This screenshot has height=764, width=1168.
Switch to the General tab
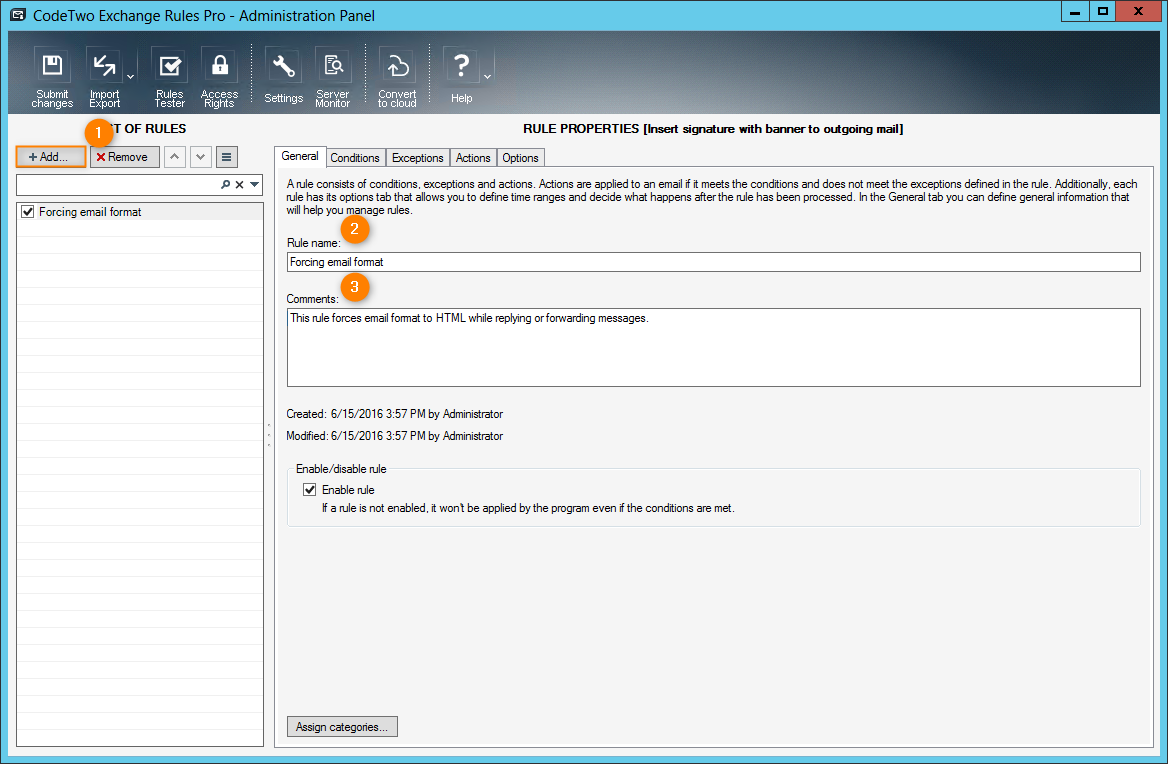coord(300,156)
